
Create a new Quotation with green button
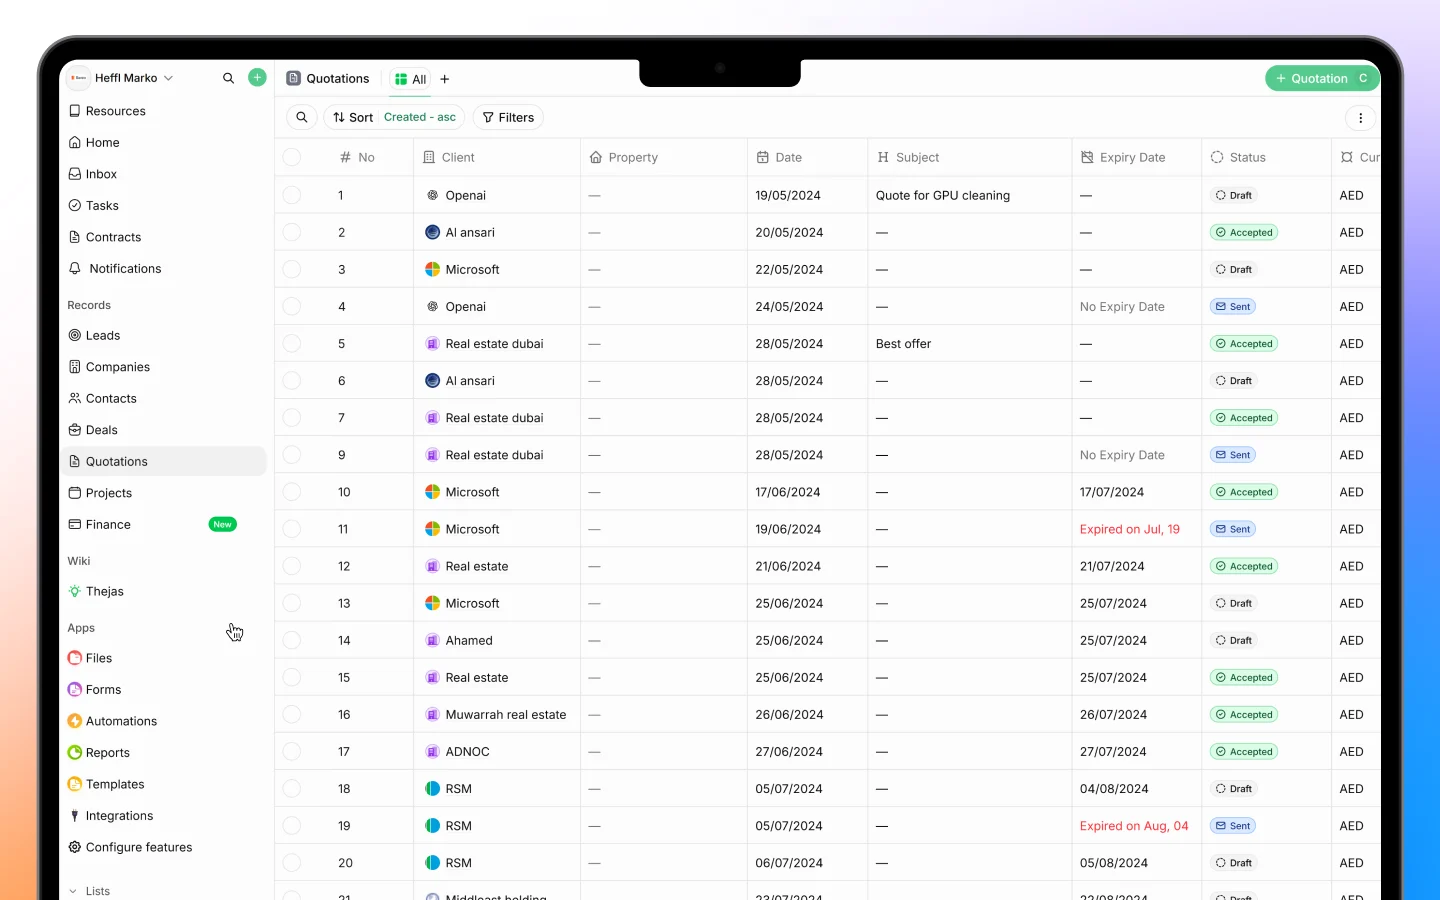(1322, 78)
